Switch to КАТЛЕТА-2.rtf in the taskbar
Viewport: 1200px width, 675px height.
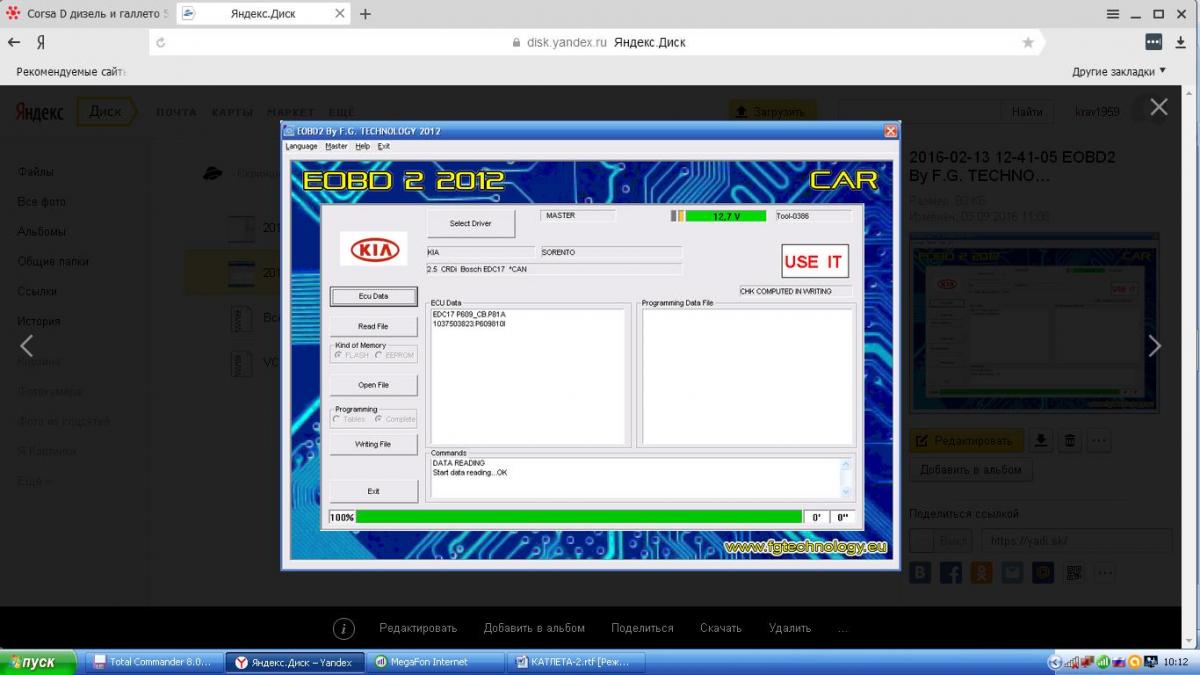click(x=576, y=662)
